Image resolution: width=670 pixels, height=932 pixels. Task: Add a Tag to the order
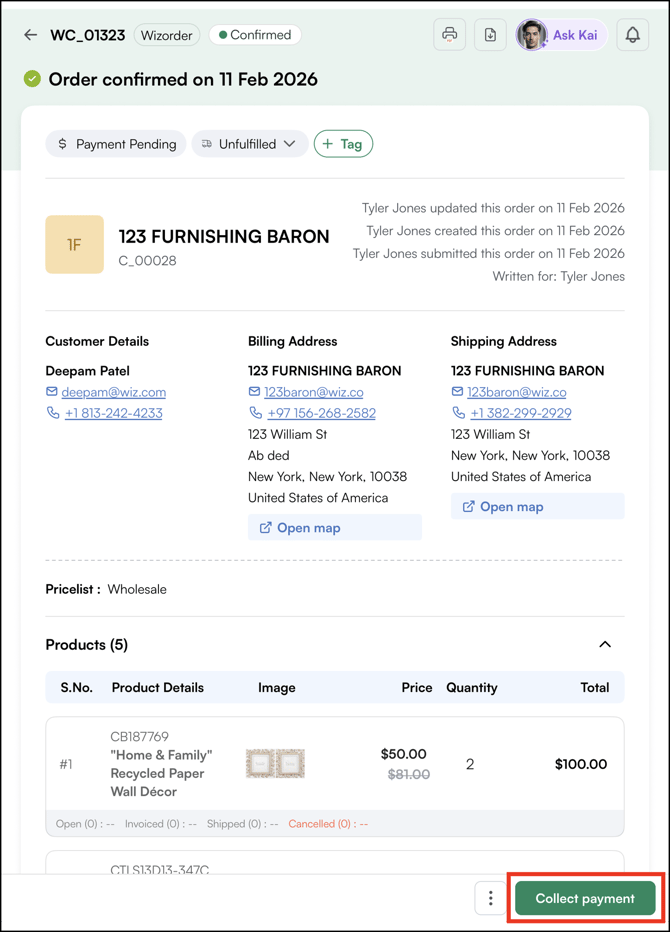[343, 144]
